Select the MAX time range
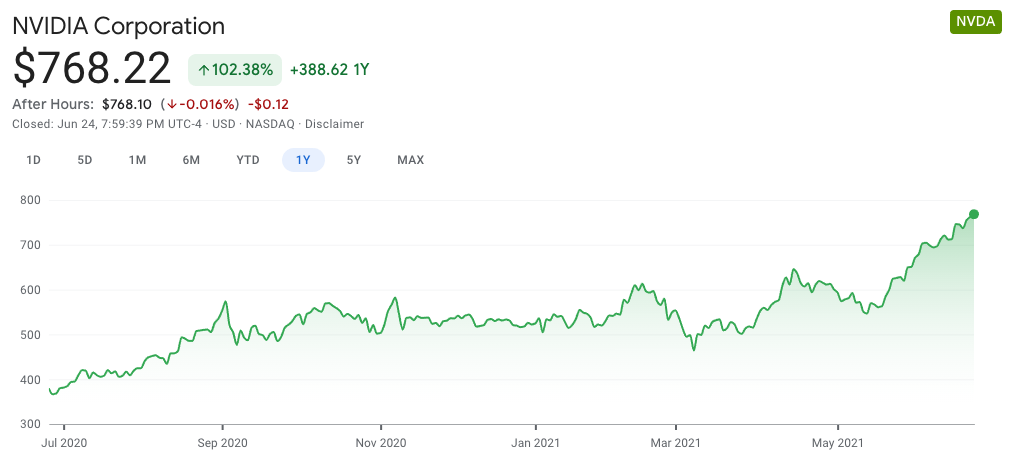The height and width of the screenshot is (460, 1012). [410, 160]
